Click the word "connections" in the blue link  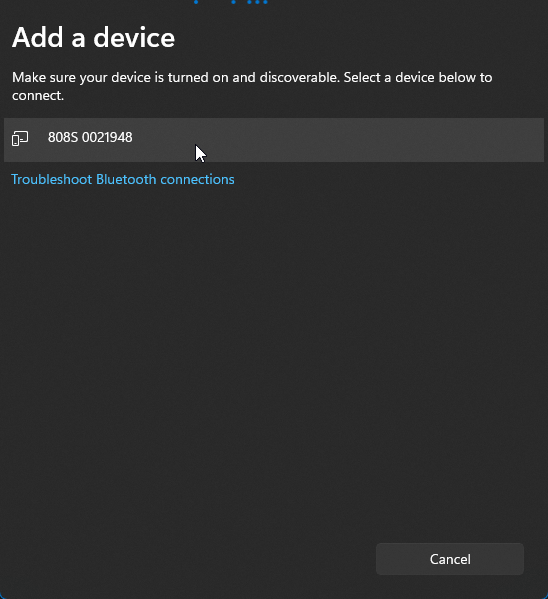tap(197, 180)
